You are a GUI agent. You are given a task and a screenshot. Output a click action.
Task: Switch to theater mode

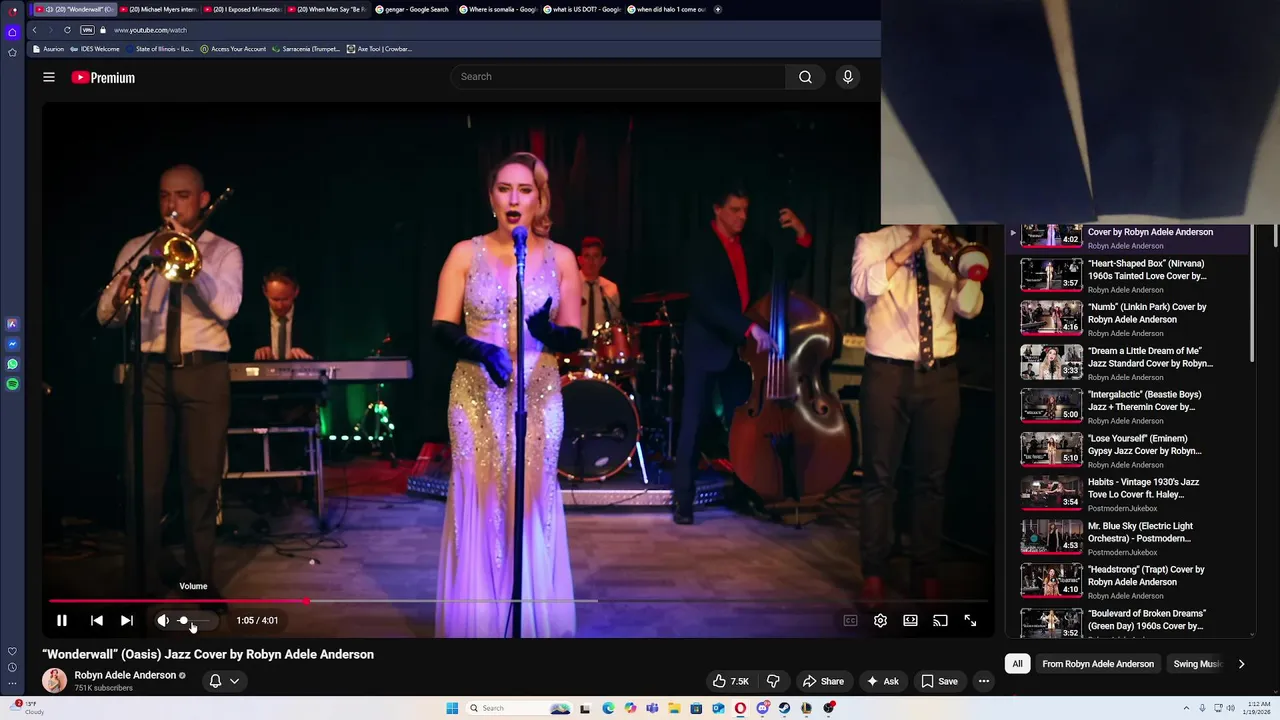pyautogui.click(x=910, y=621)
